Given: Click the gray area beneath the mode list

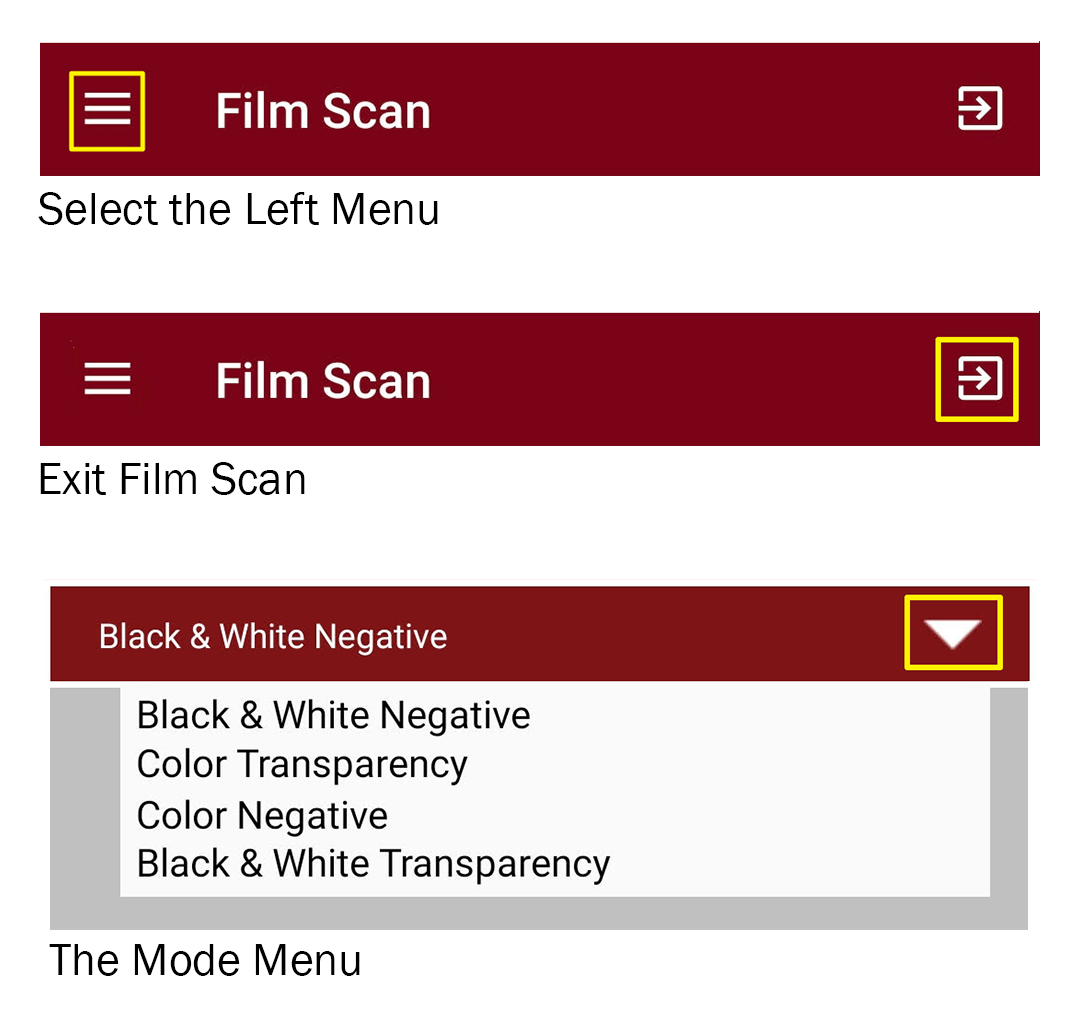Looking at the screenshot, I should click(x=540, y=913).
